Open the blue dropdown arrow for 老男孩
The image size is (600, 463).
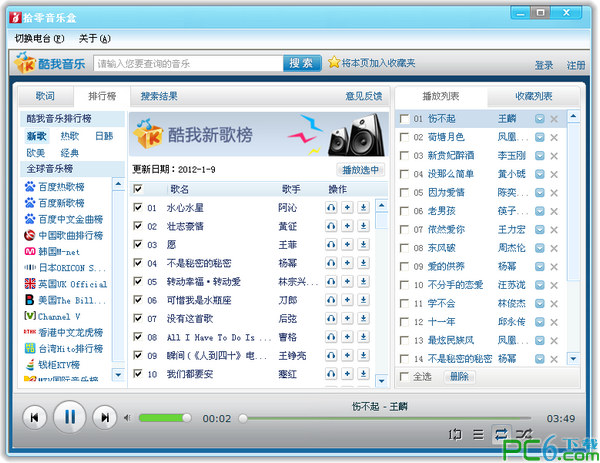[540, 210]
